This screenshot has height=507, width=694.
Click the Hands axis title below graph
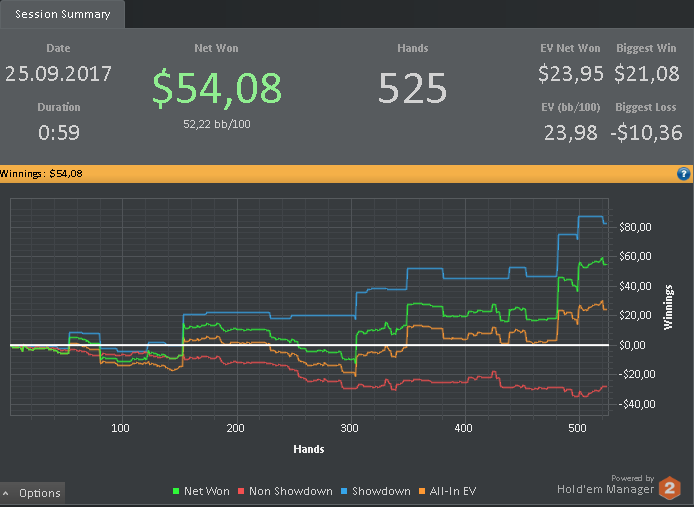click(x=309, y=449)
